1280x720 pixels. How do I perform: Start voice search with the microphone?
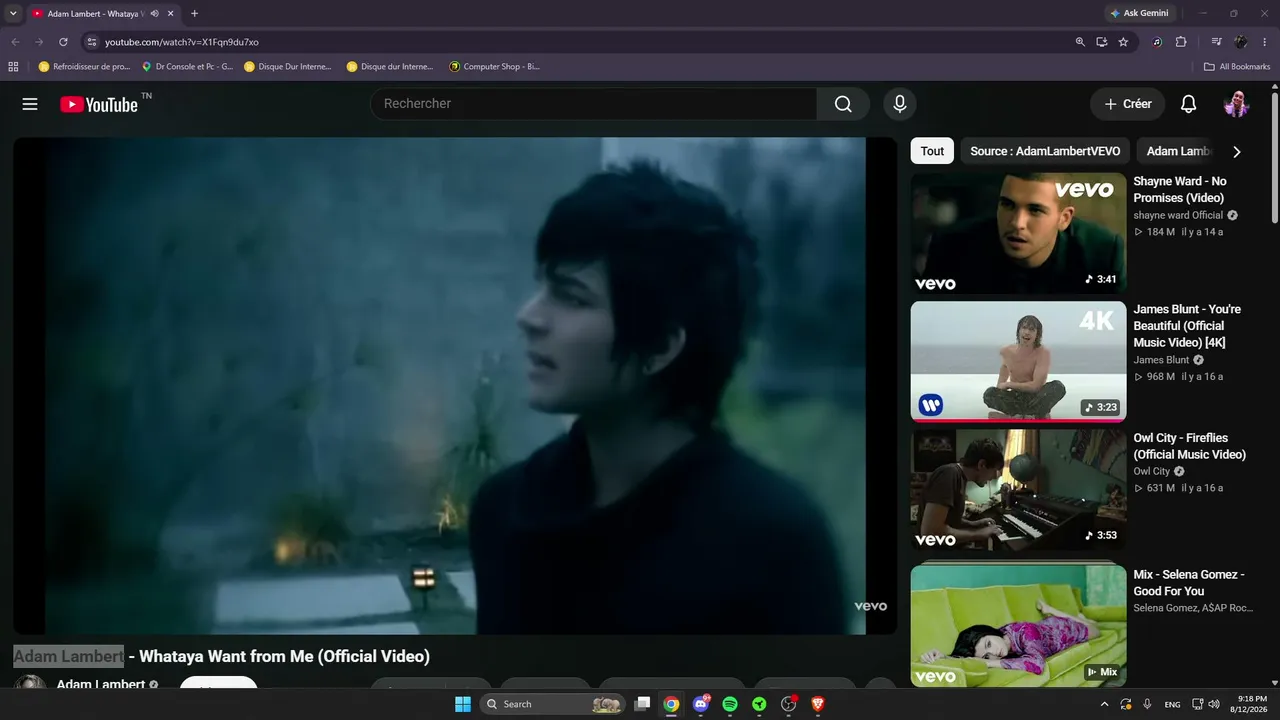pyautogui.click(x=900, y=104)
